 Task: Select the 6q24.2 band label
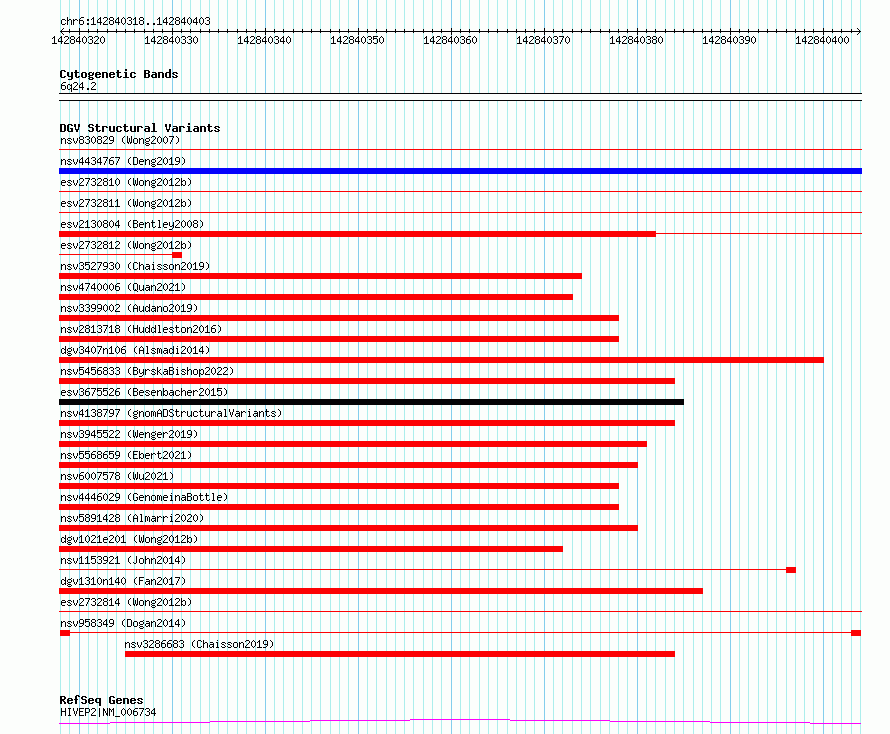(78, 86)
